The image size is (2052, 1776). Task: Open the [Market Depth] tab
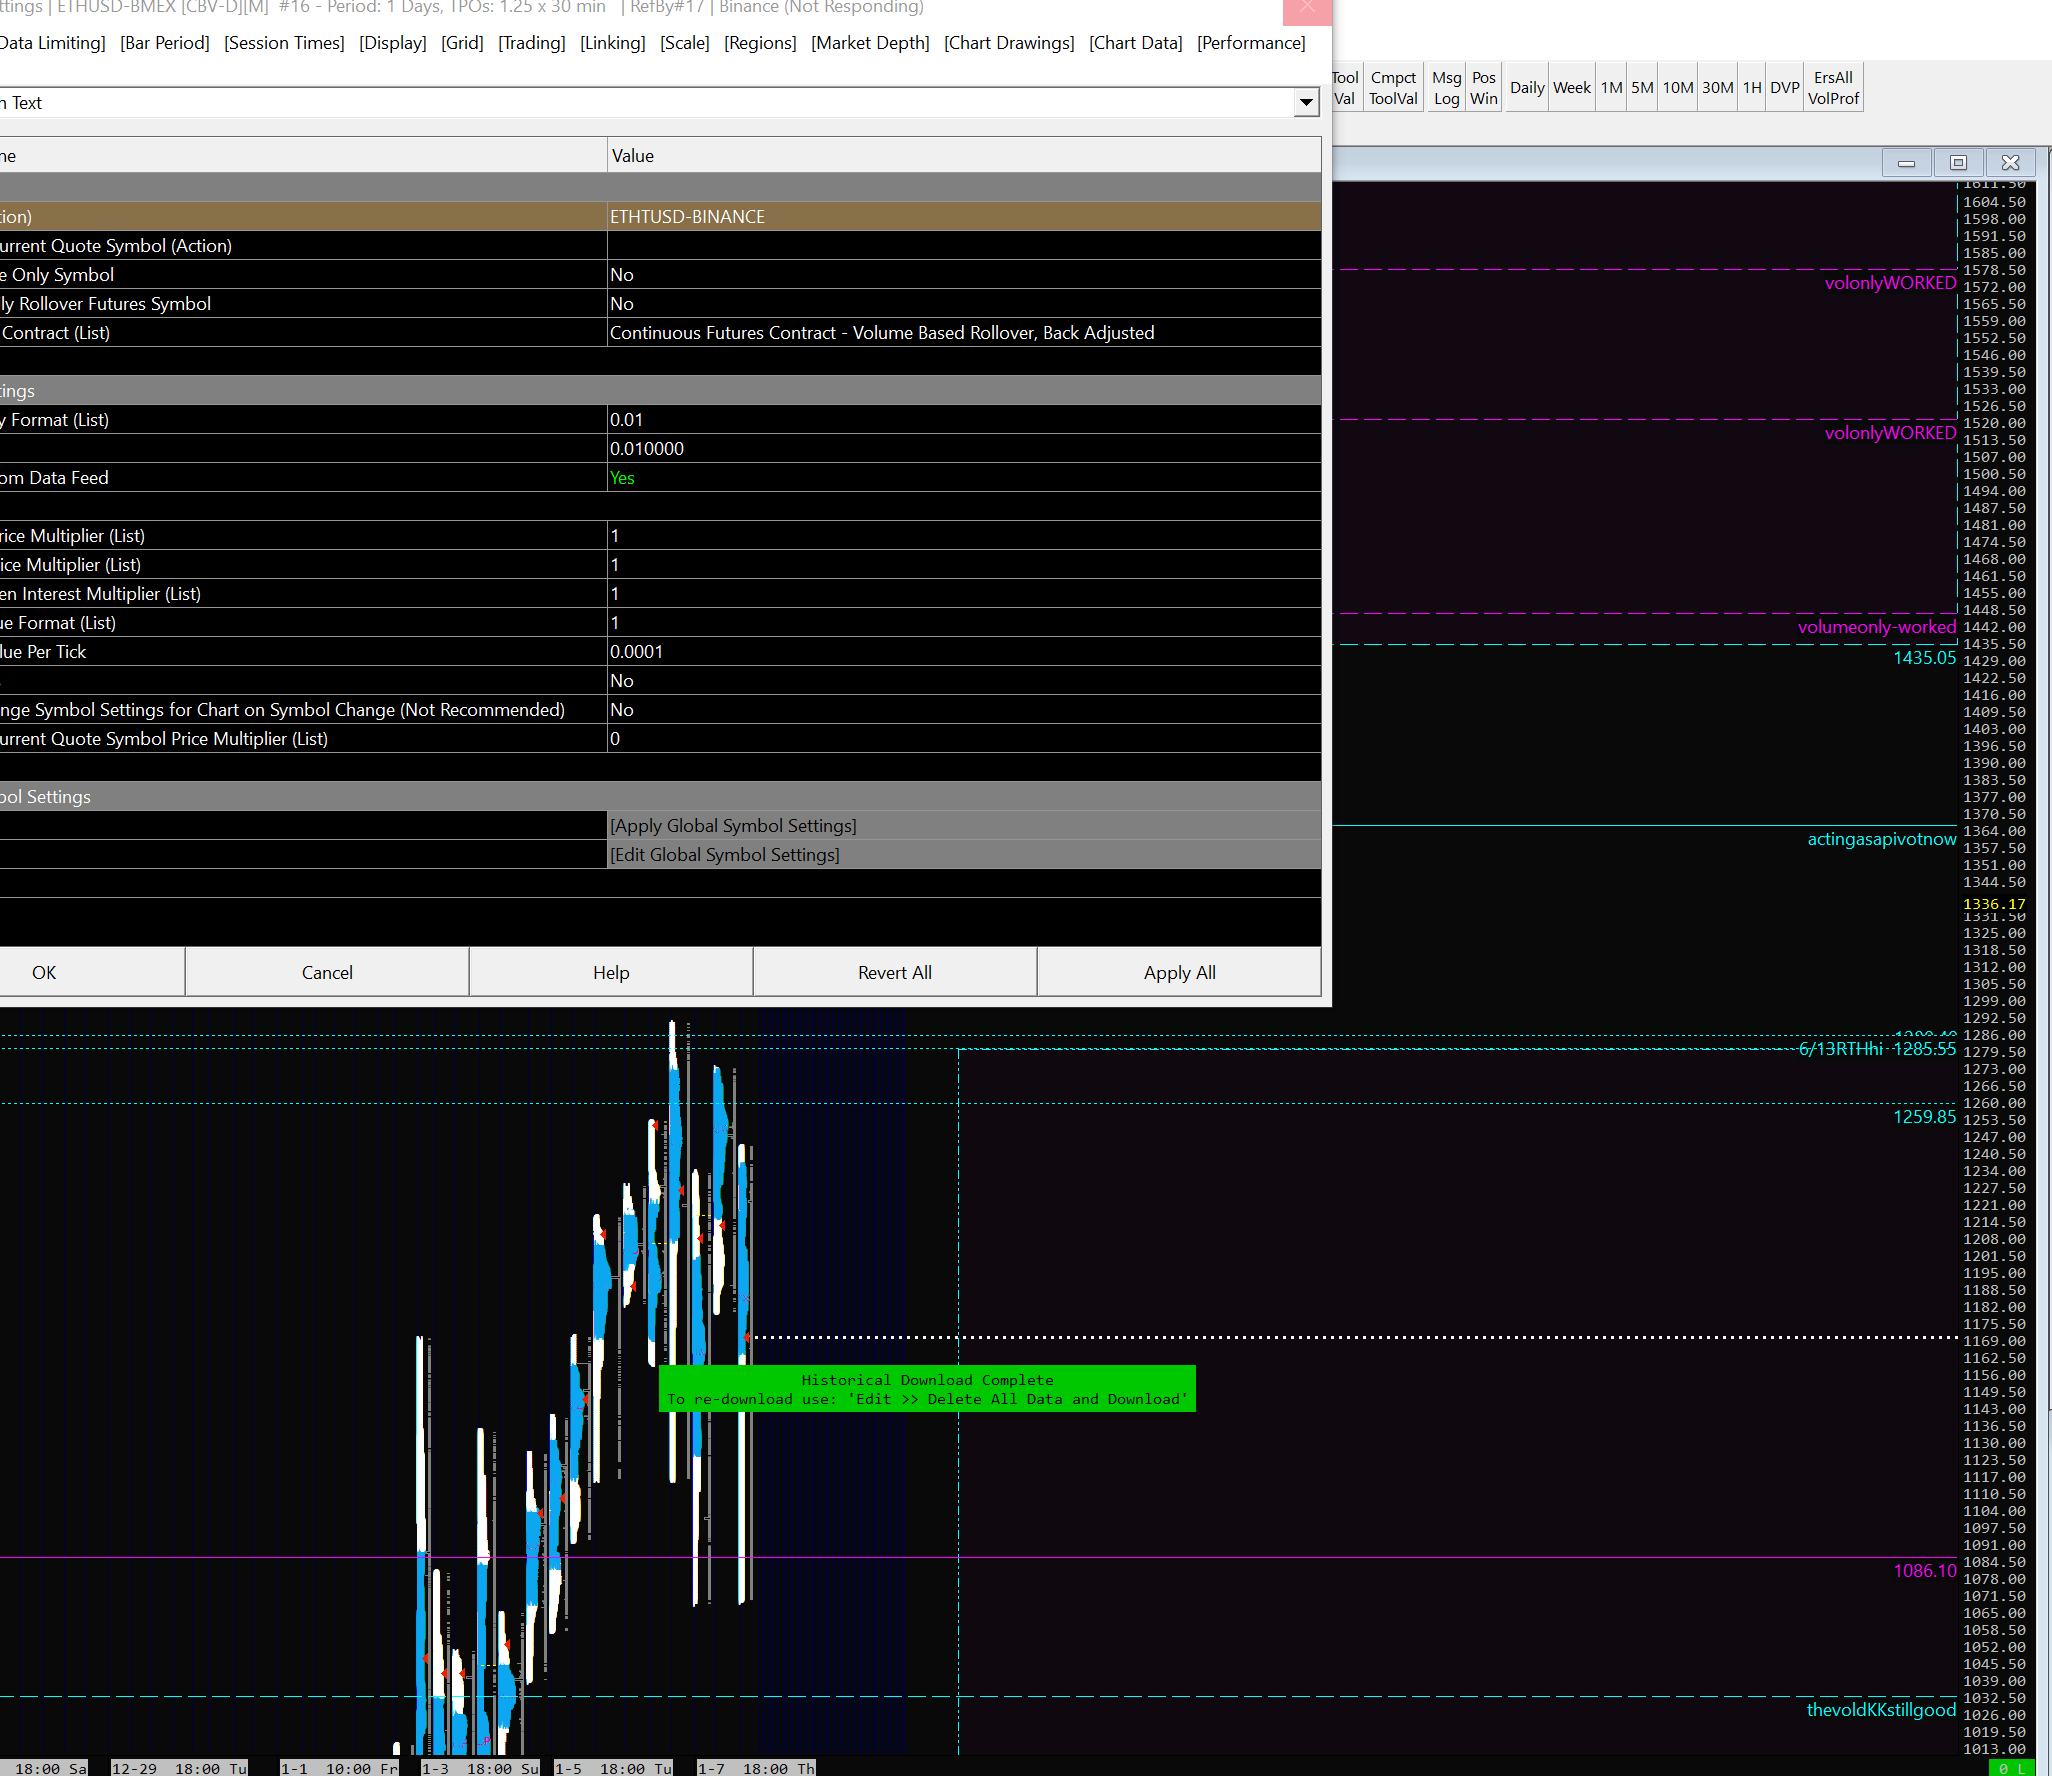tap(869, 43)
